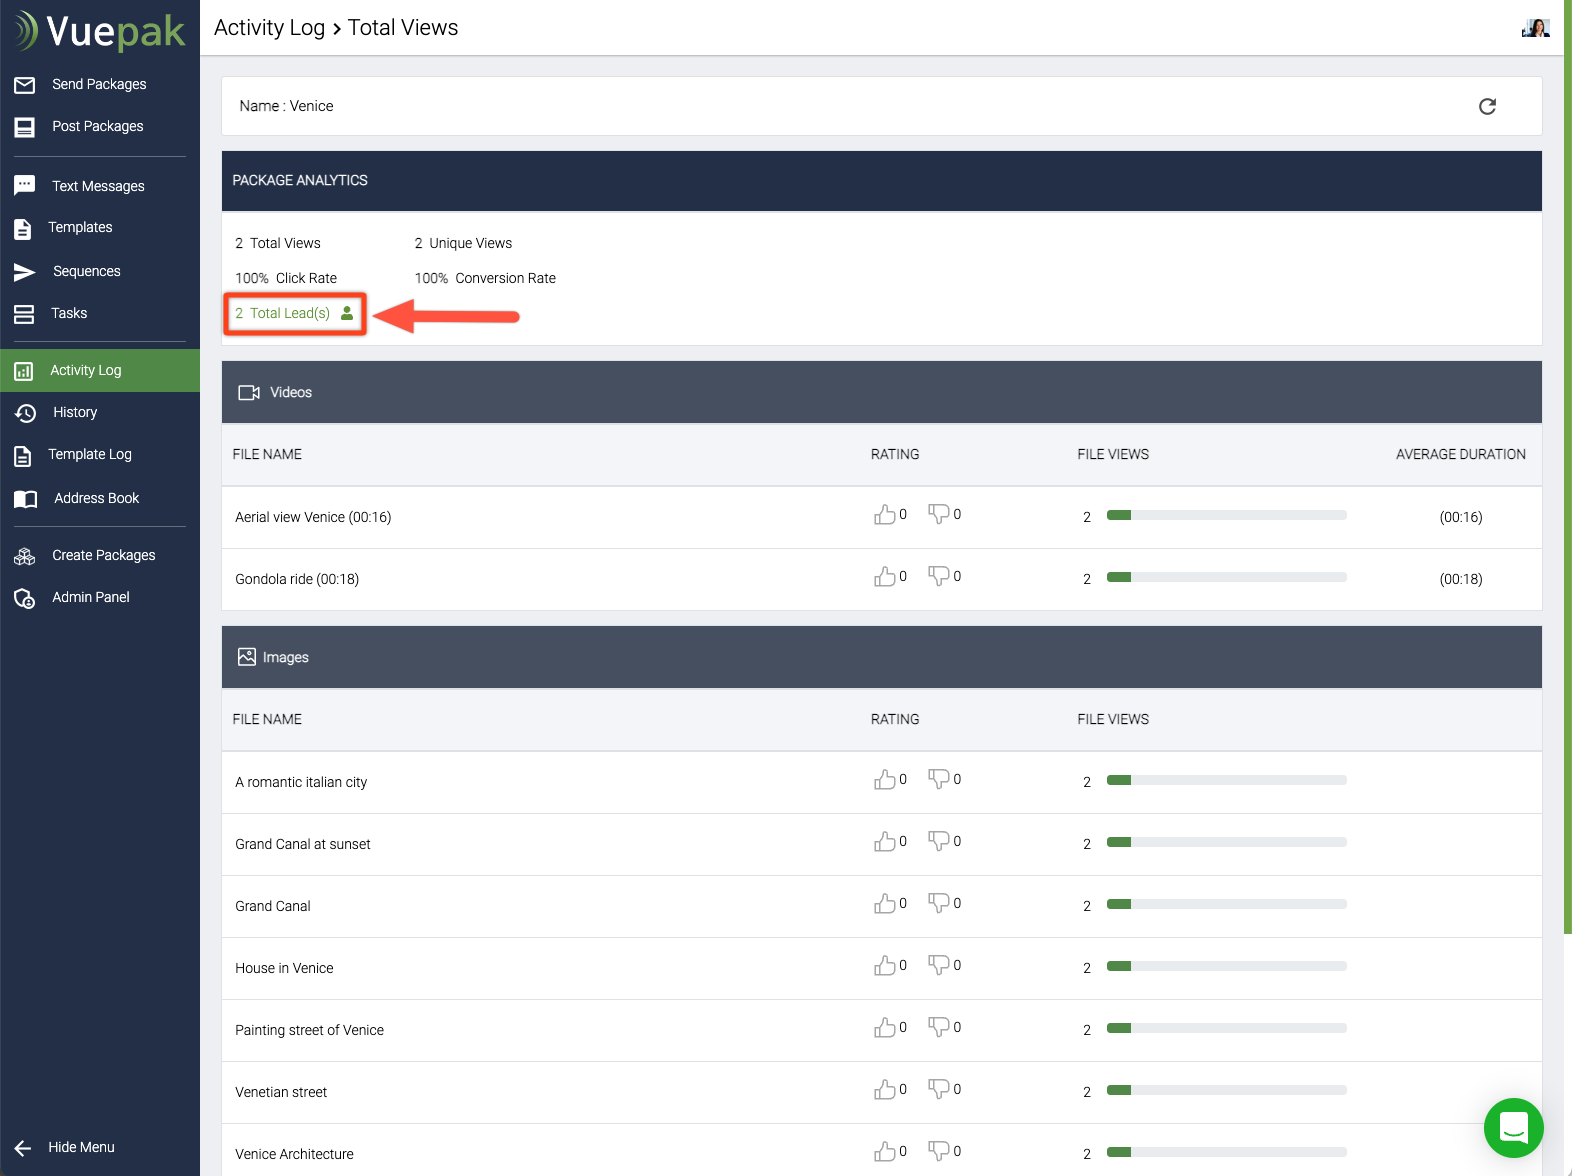This screenshot has height=1176, width=1572.
Task: Dislike the House in Venice image
Action: (938, 965)
